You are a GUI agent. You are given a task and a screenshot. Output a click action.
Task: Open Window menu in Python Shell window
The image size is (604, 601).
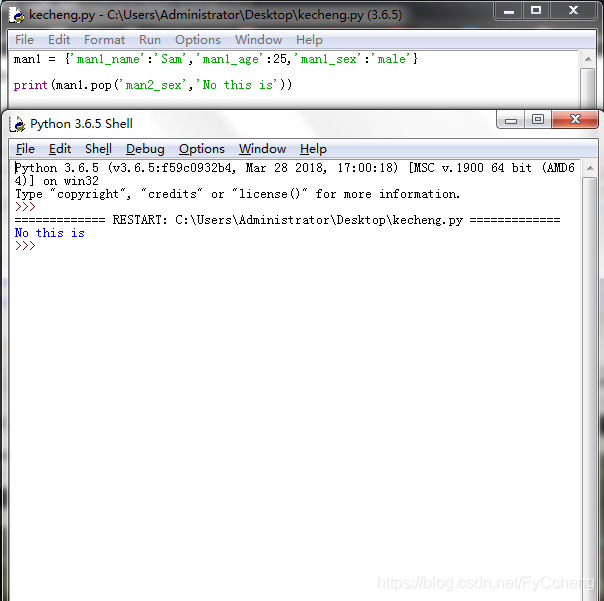coord(262,149)
